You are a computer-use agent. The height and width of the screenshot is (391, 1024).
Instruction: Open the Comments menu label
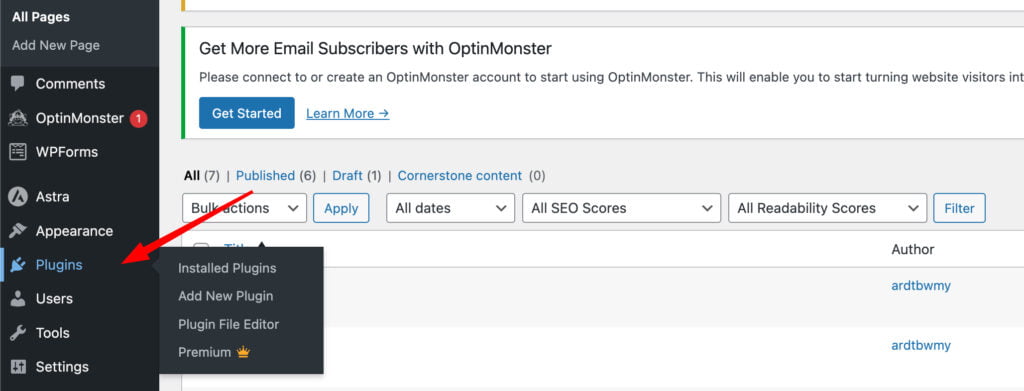click(71, 84)
